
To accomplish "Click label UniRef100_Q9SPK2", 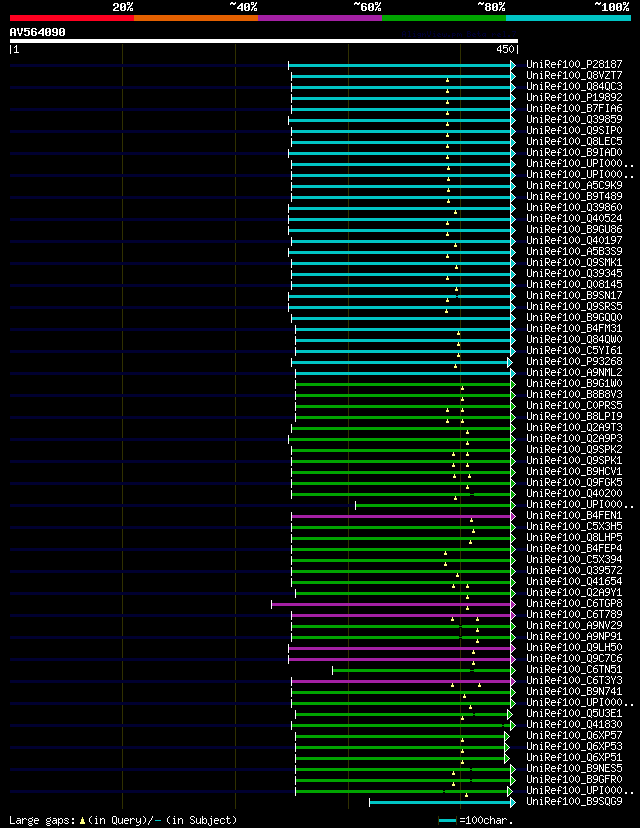I will (574, 449).
